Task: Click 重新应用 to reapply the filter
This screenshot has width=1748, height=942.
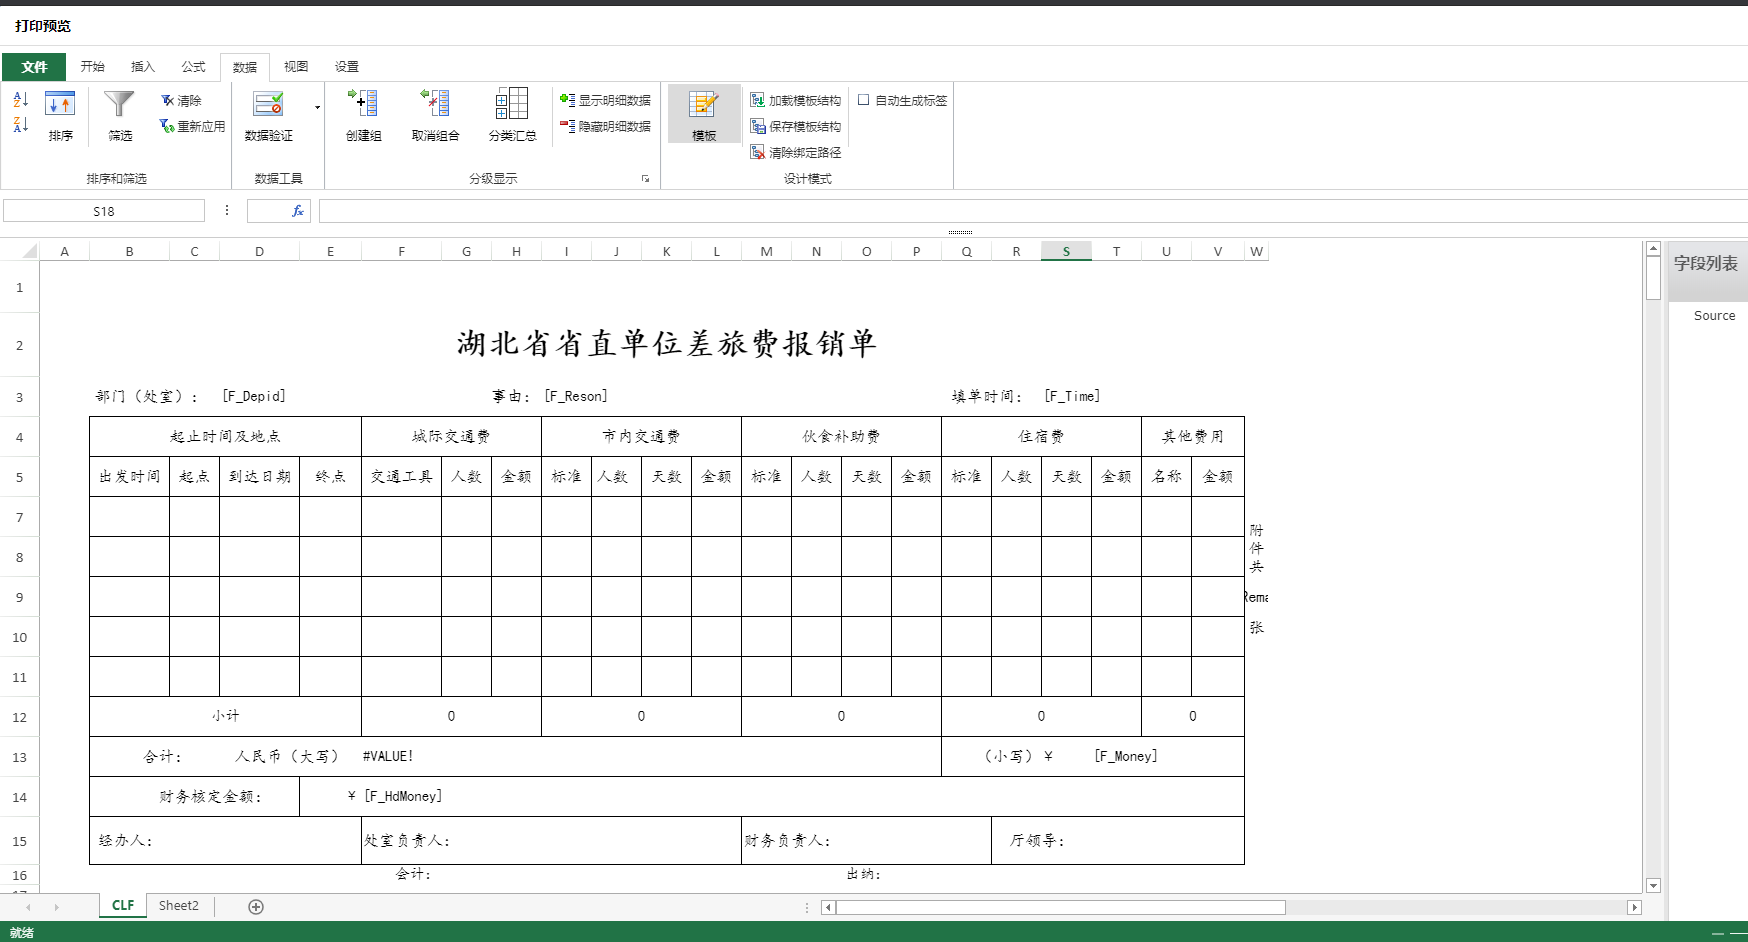Action: coord(192,127)
